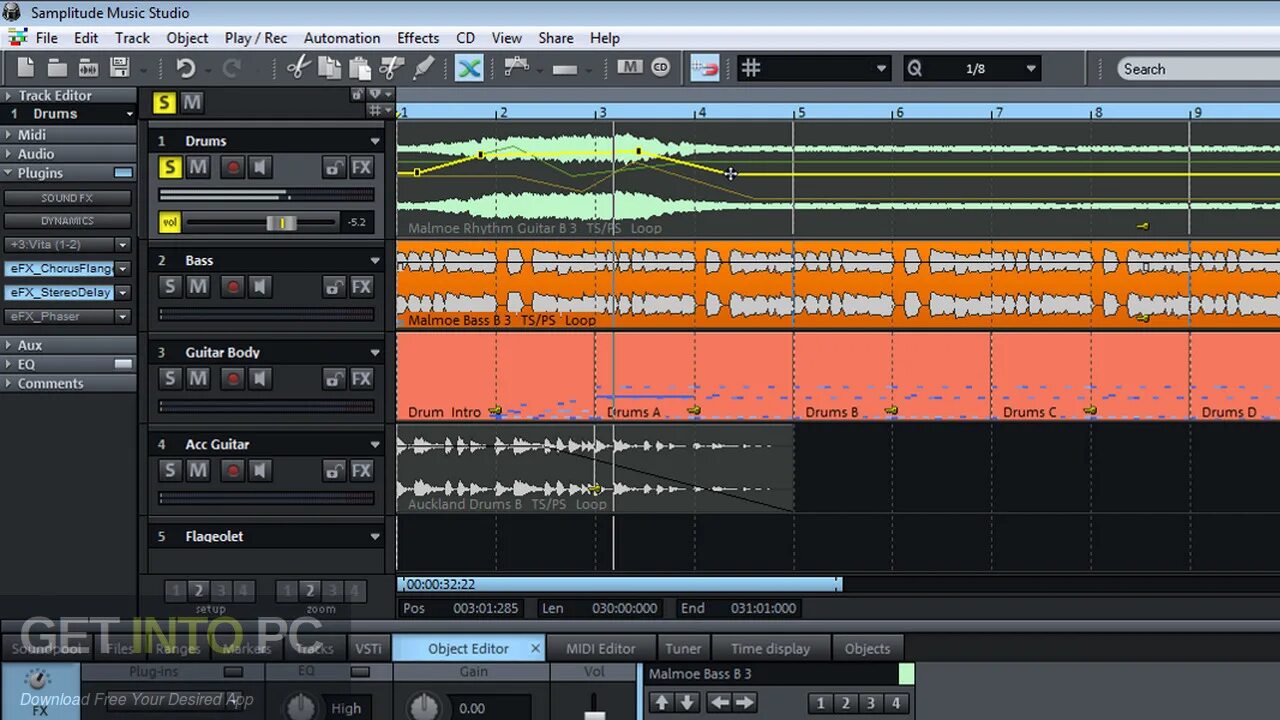
Task: Open a project with the folder icon
Action: click(x=57, y=68)
